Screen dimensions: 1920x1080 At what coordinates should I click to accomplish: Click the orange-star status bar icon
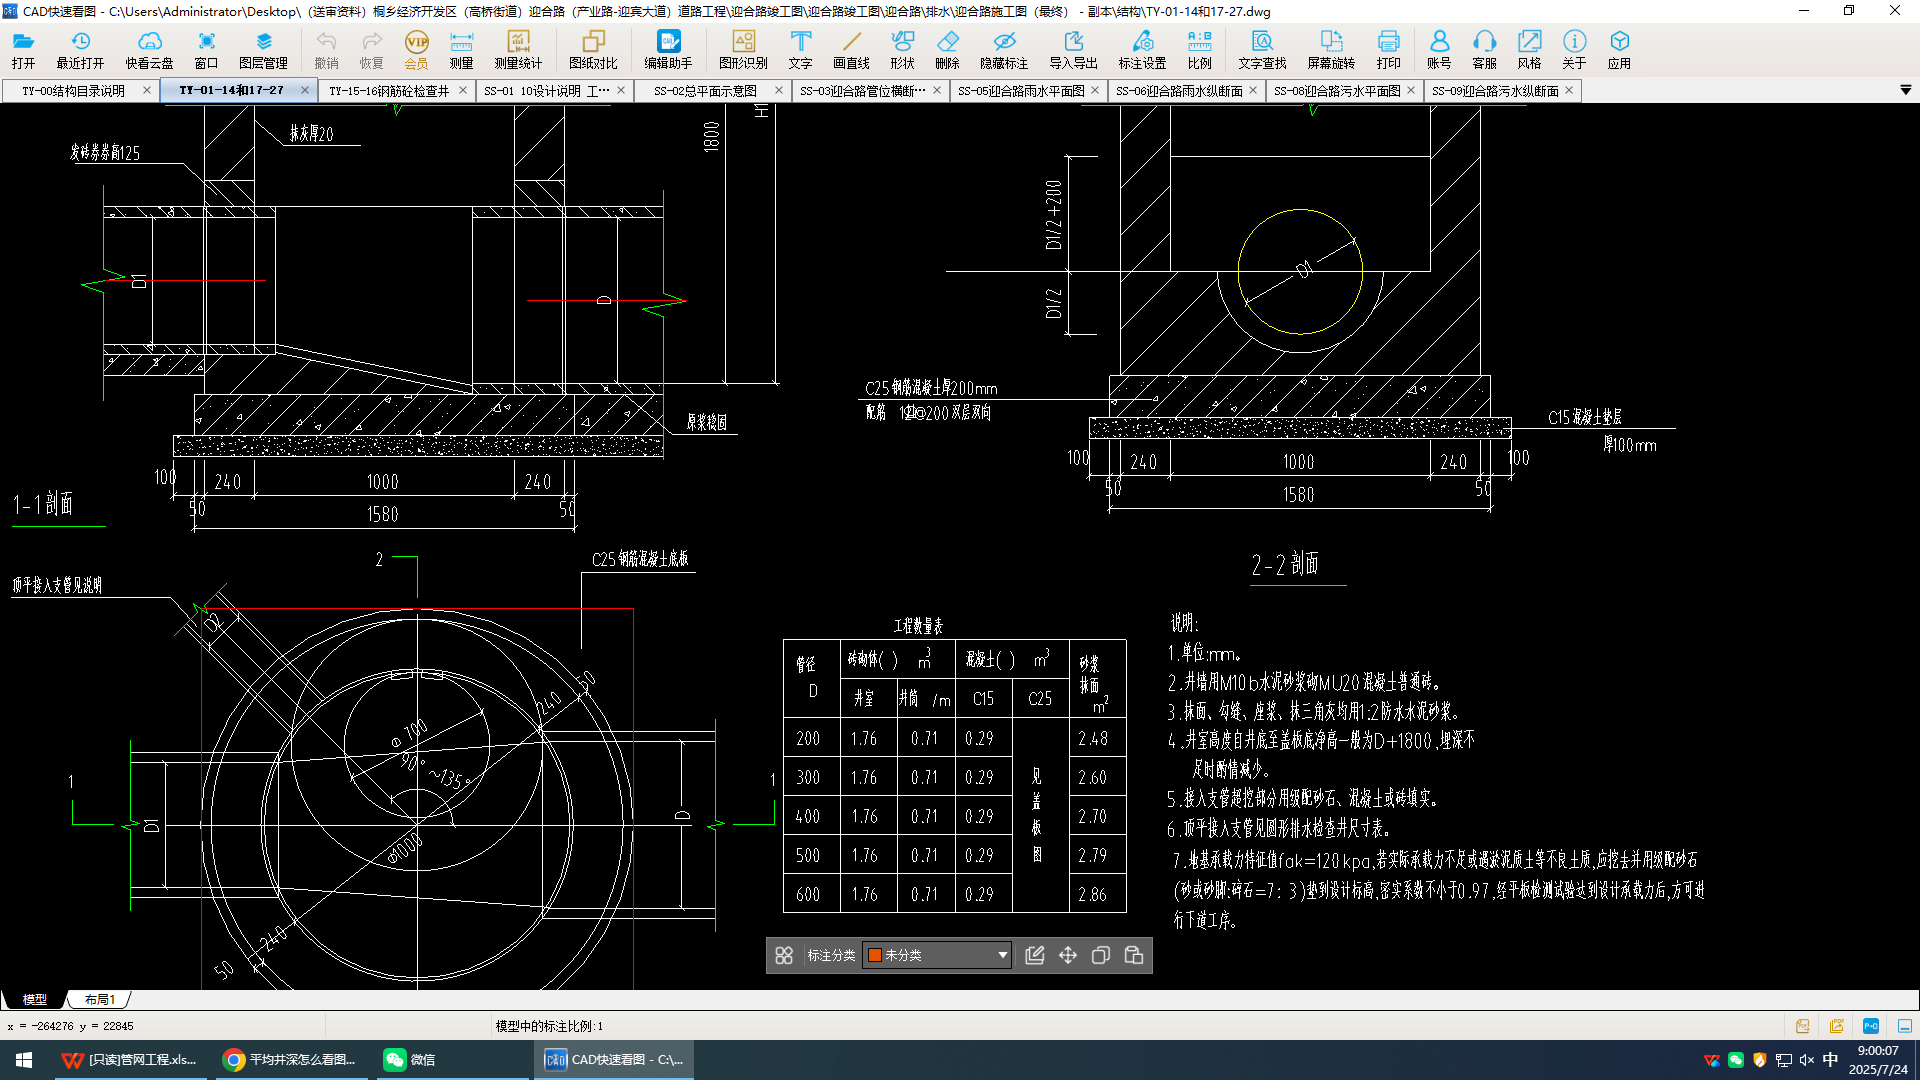coord(1837,1026)
